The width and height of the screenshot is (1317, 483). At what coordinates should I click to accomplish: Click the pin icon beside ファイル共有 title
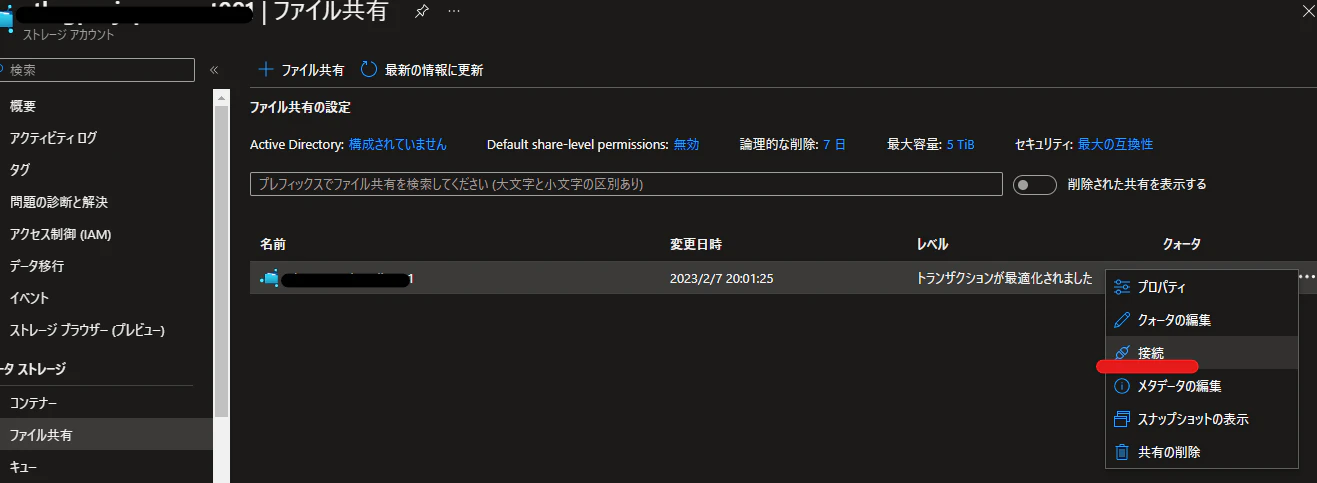point(422,11)
